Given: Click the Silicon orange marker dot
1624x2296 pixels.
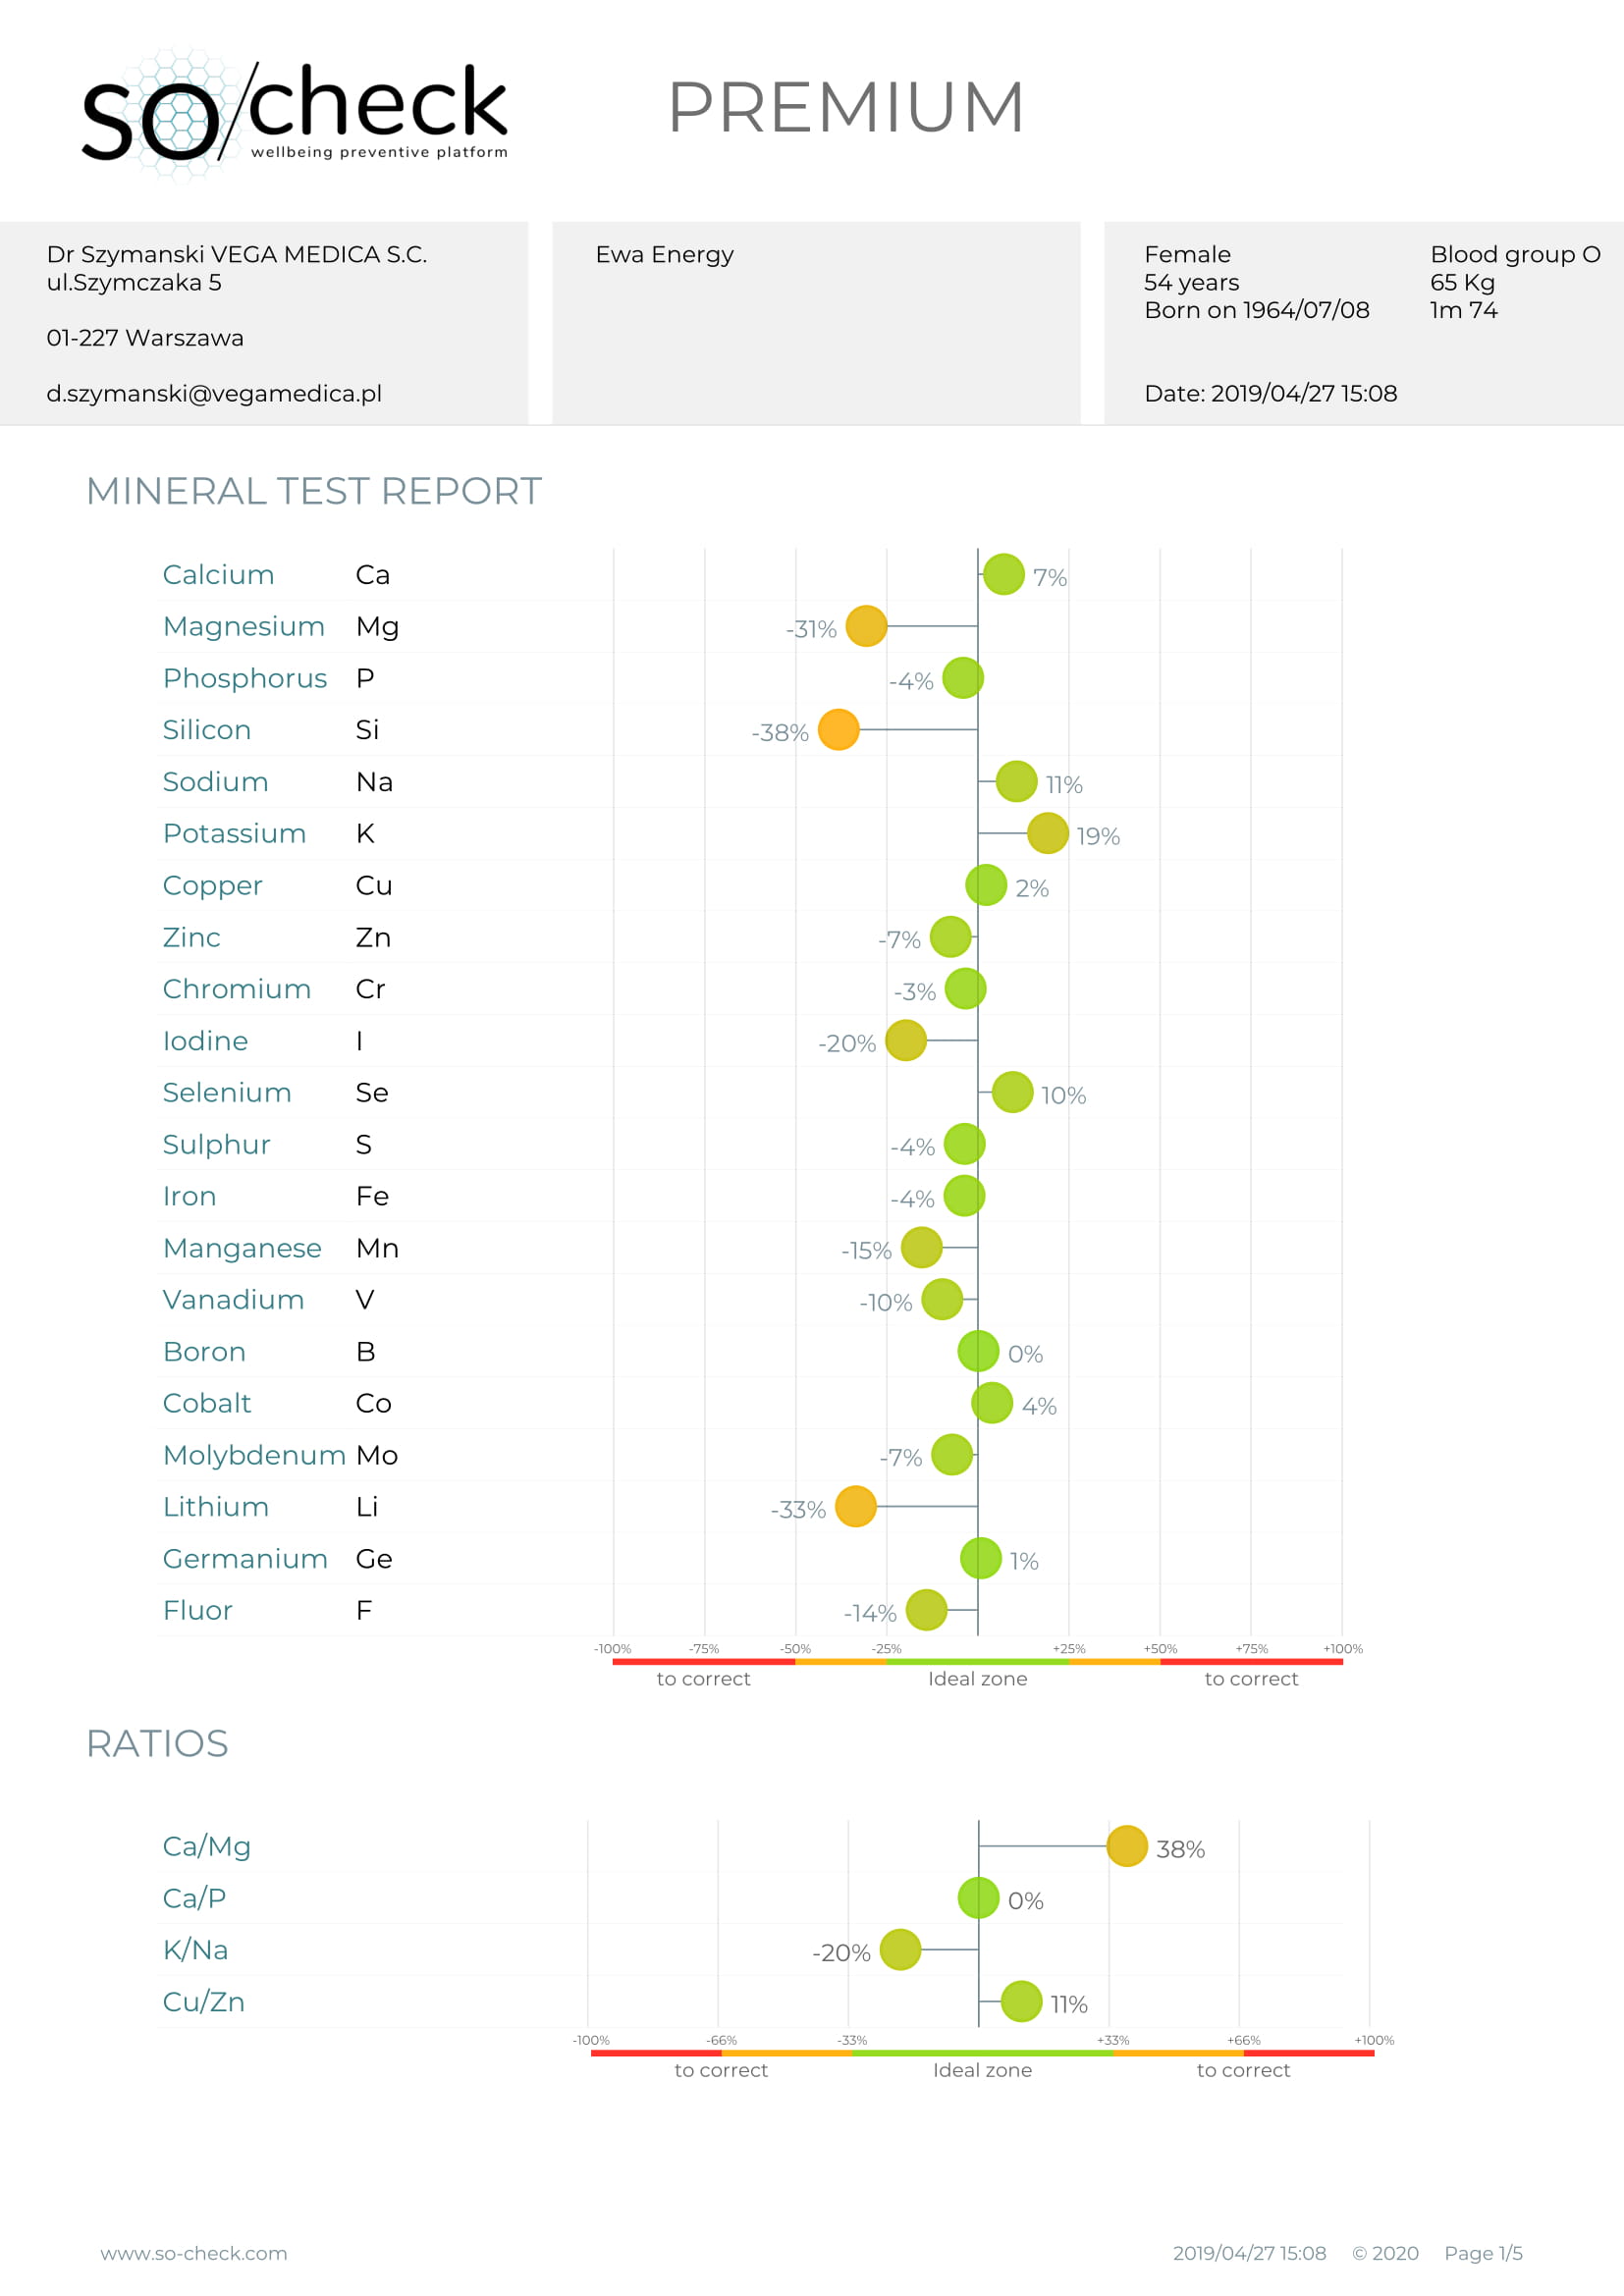Looking at the screenshot, I should (x=838, y=730).
